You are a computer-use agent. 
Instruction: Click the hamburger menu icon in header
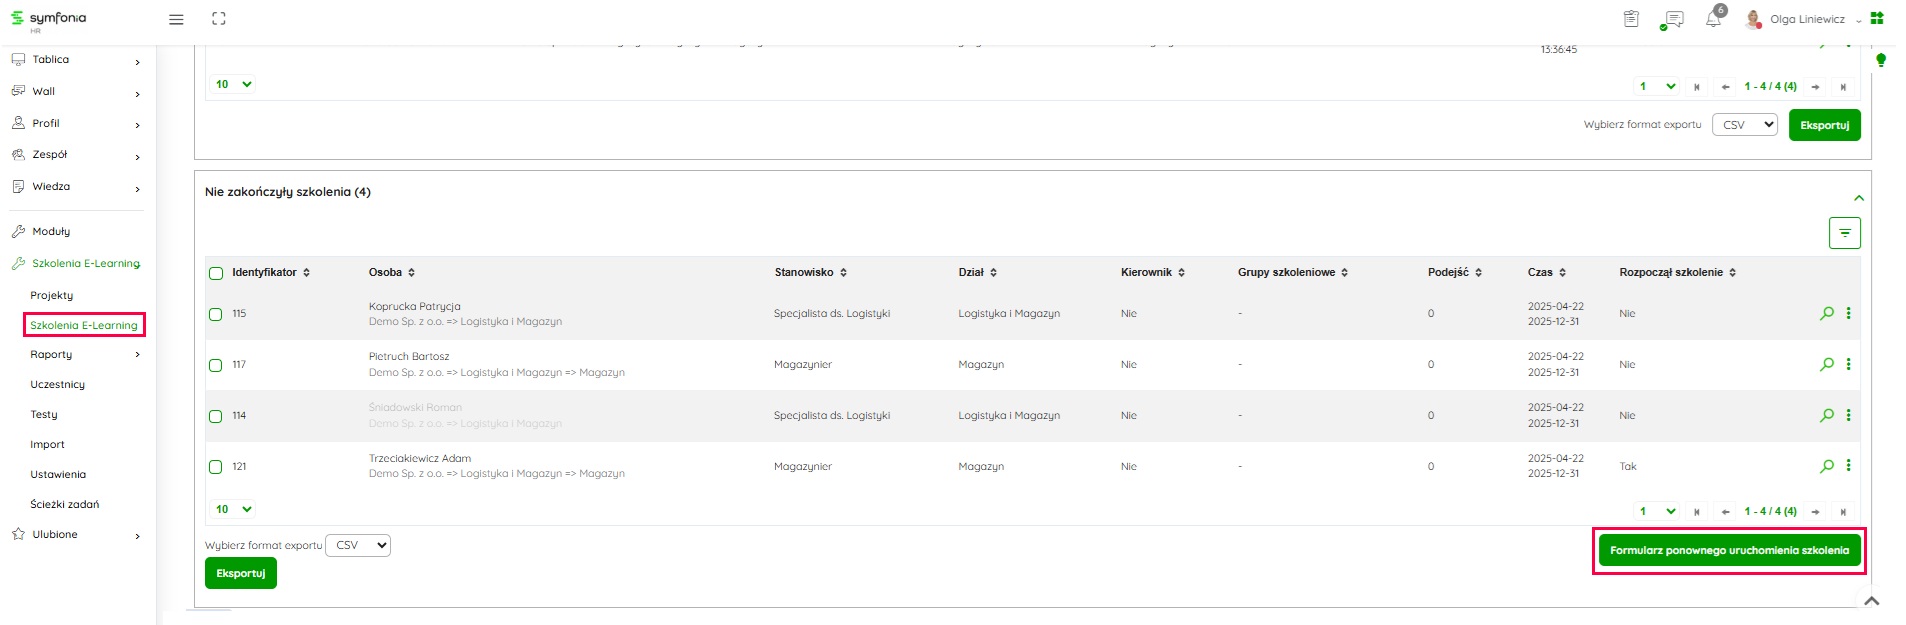click(176, 19)
